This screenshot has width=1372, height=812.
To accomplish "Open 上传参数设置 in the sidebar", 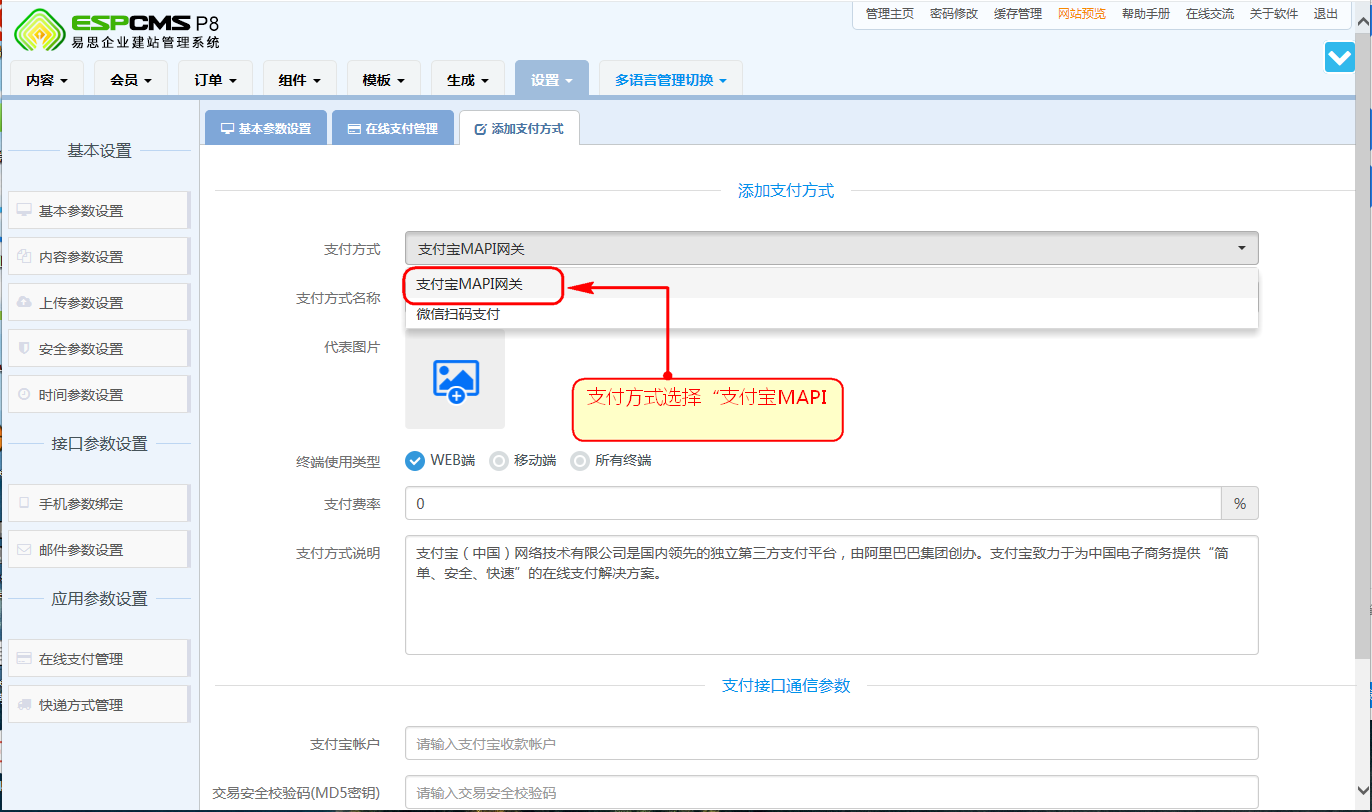I will pos(98,302).
